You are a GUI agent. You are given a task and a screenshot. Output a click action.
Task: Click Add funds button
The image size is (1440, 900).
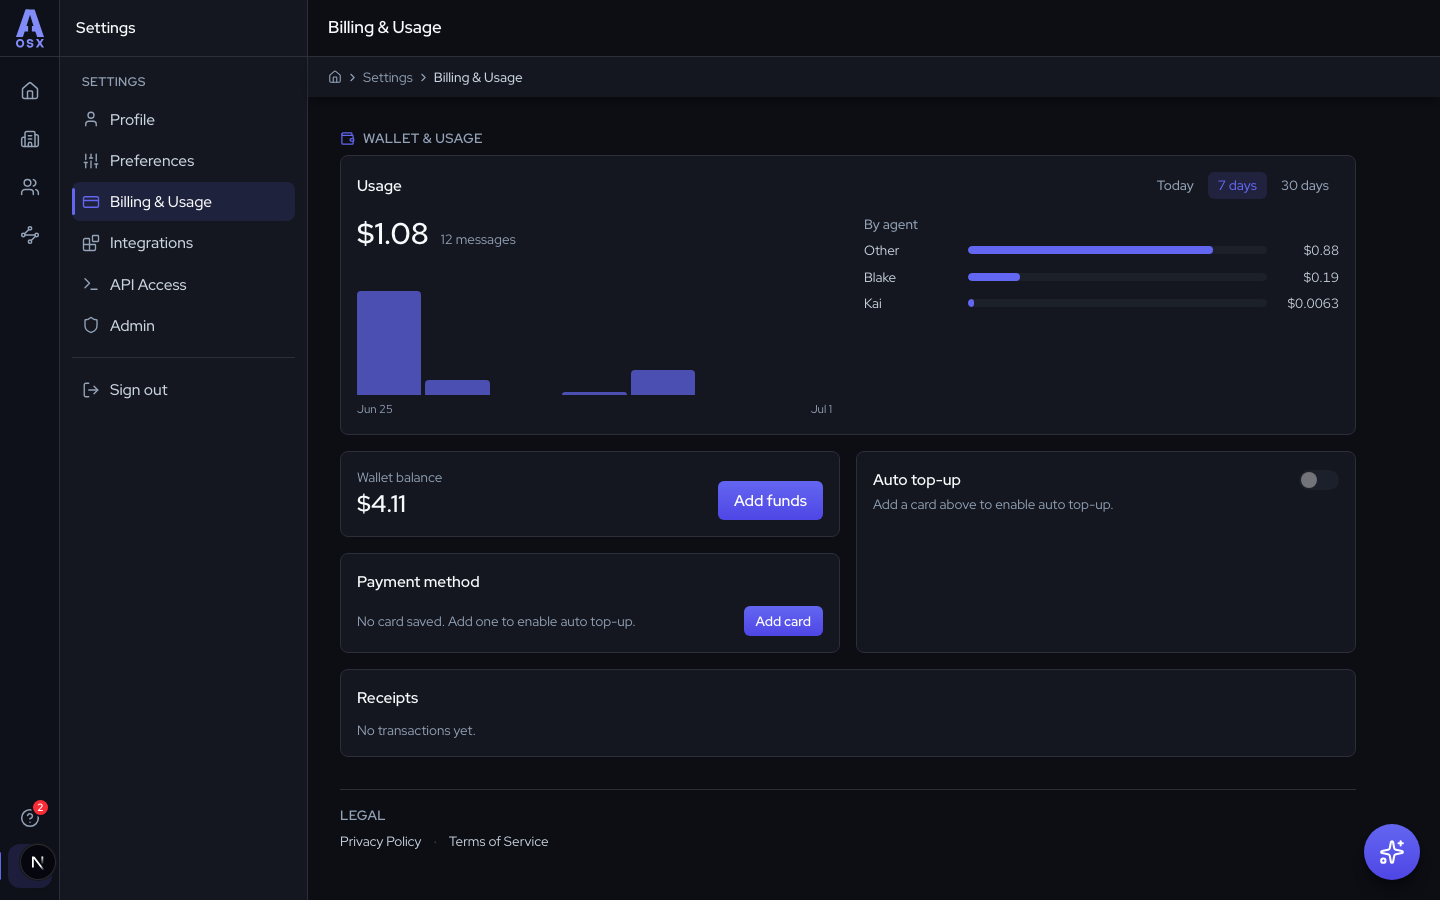click(x=770, y=501)
